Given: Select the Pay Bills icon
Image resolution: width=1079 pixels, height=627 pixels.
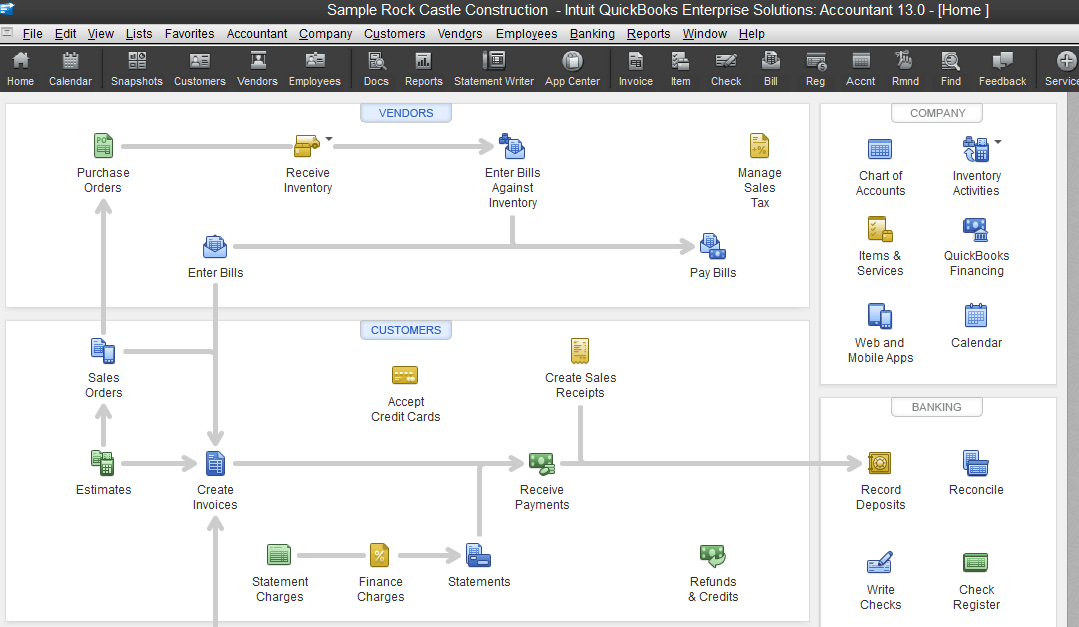Looking at the screenshot, I should [712, 246].
